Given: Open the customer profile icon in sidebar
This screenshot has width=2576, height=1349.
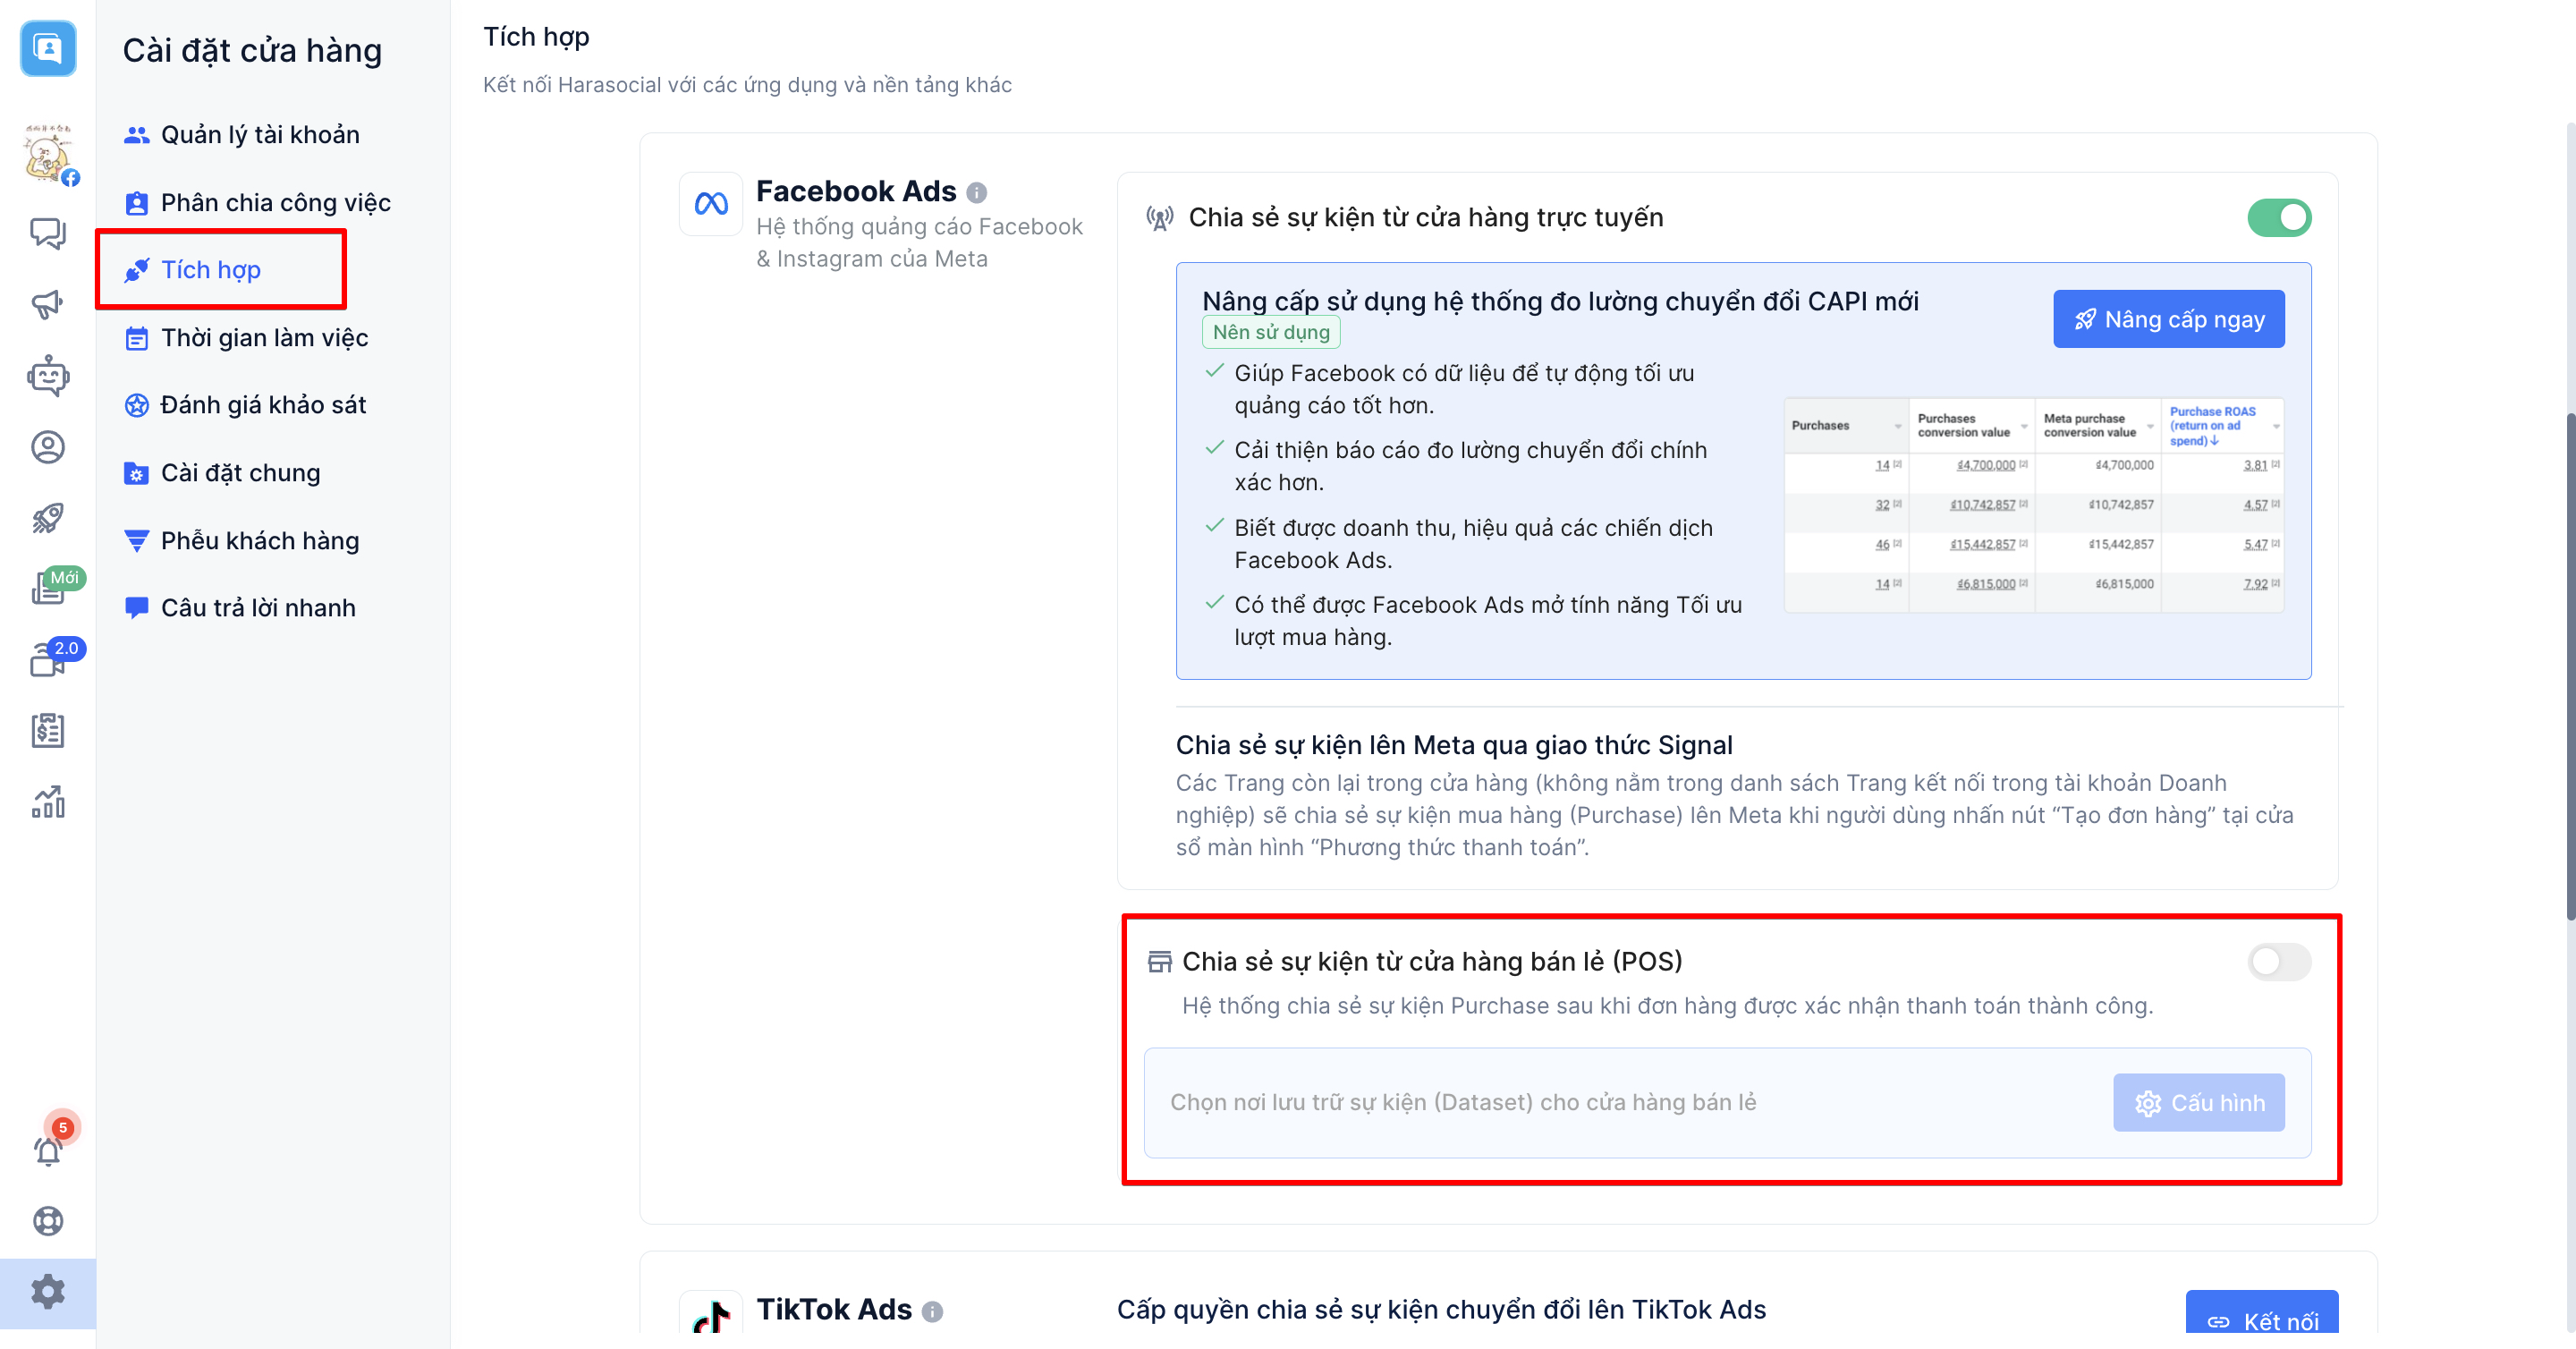Looking at the screenshot, I should (47, 447).
